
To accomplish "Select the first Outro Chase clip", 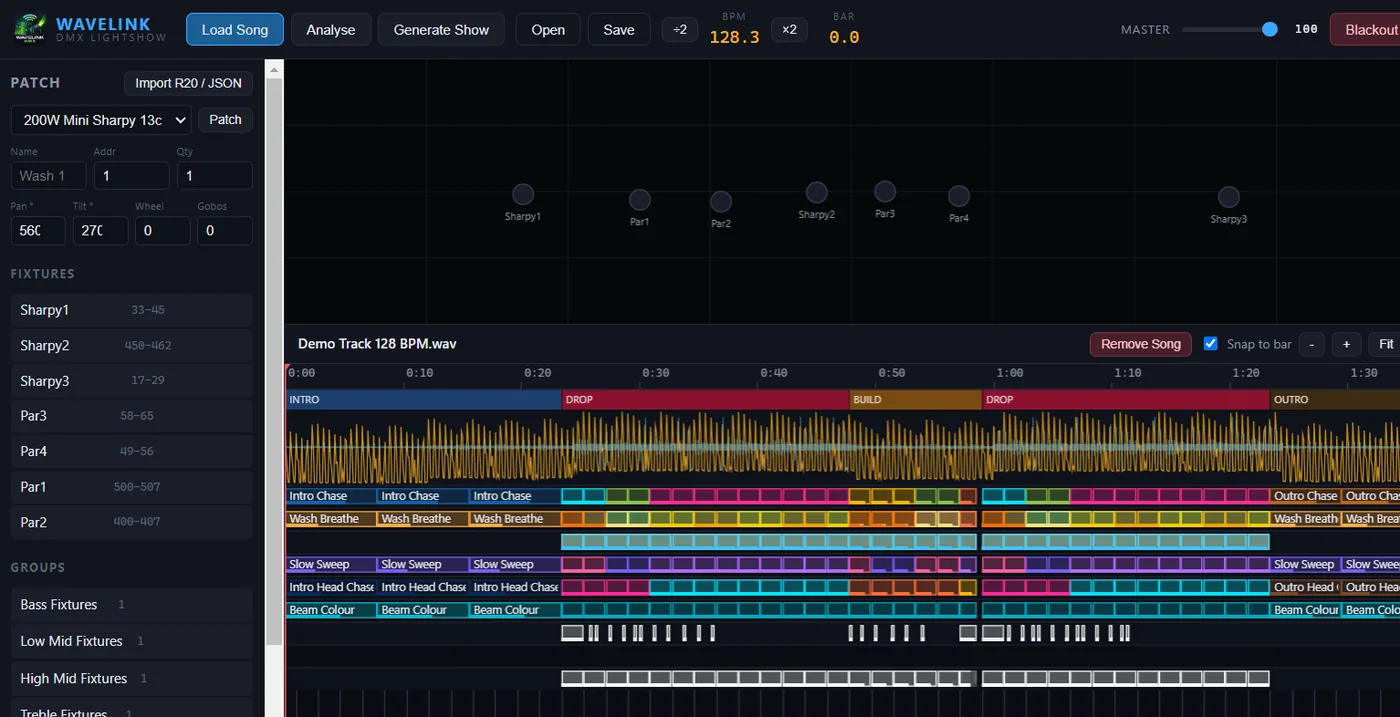I will (x=1306, y=496).
